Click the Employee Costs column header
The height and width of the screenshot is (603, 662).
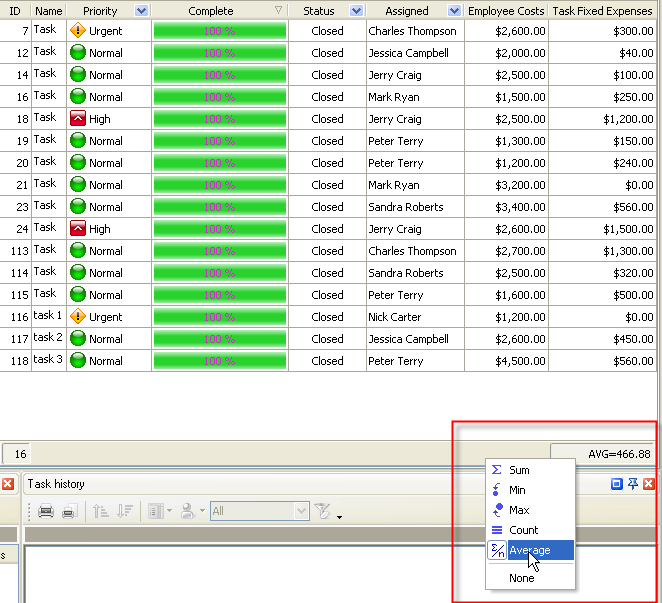[x=506, y=11]
